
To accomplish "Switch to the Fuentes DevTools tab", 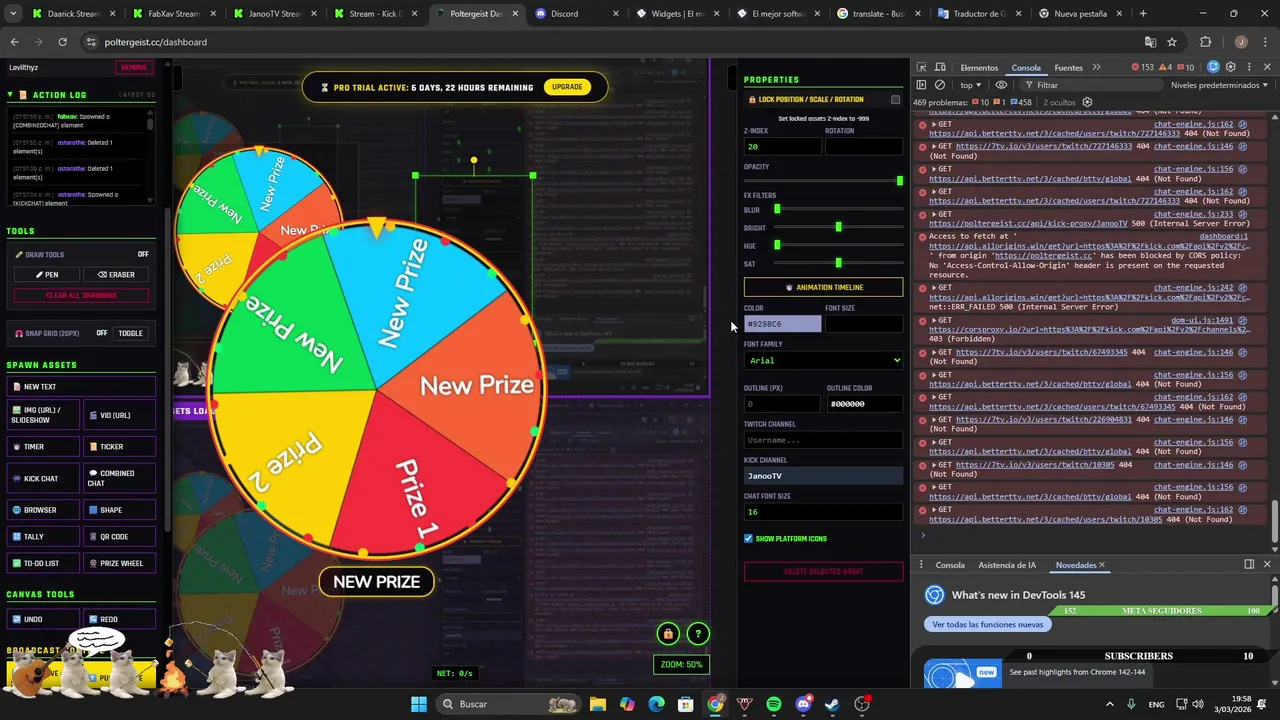I will coord(1068,67).
